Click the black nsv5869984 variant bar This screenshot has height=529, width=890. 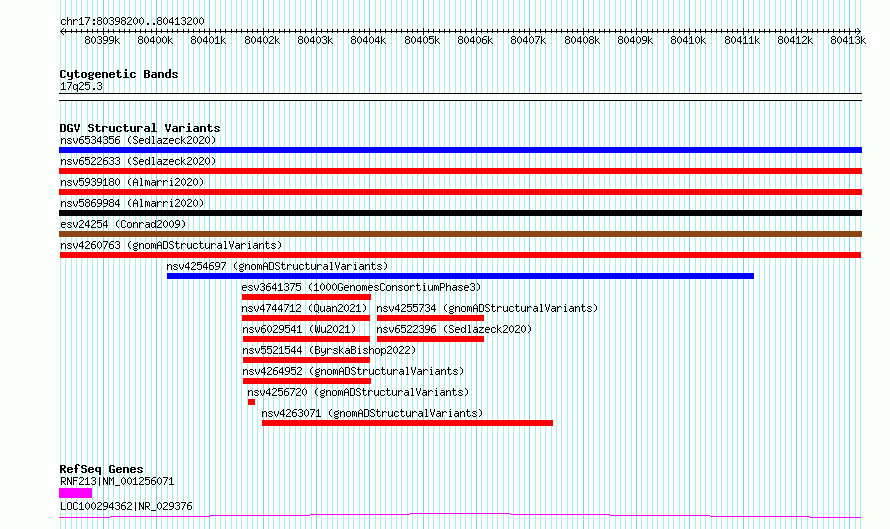[460, 213]
